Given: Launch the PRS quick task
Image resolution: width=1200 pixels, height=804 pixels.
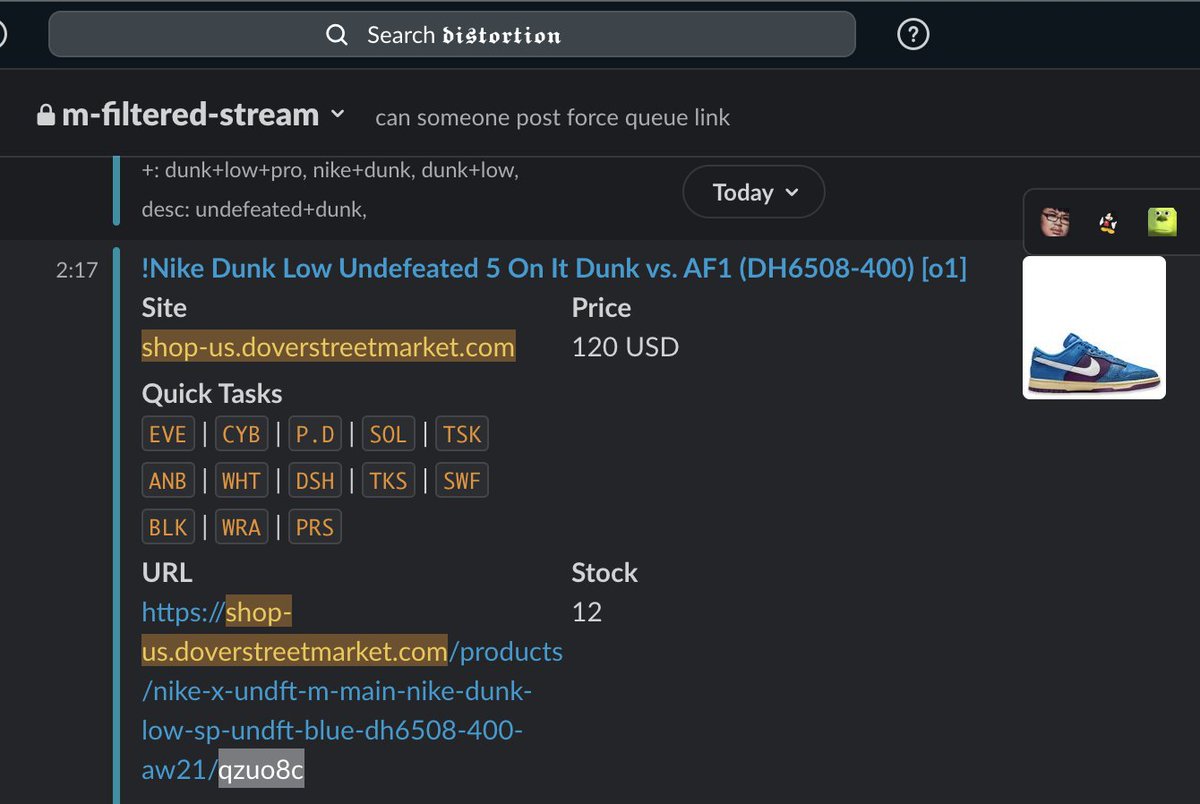Looking at the screenshot, I should (x=315, y=527).
